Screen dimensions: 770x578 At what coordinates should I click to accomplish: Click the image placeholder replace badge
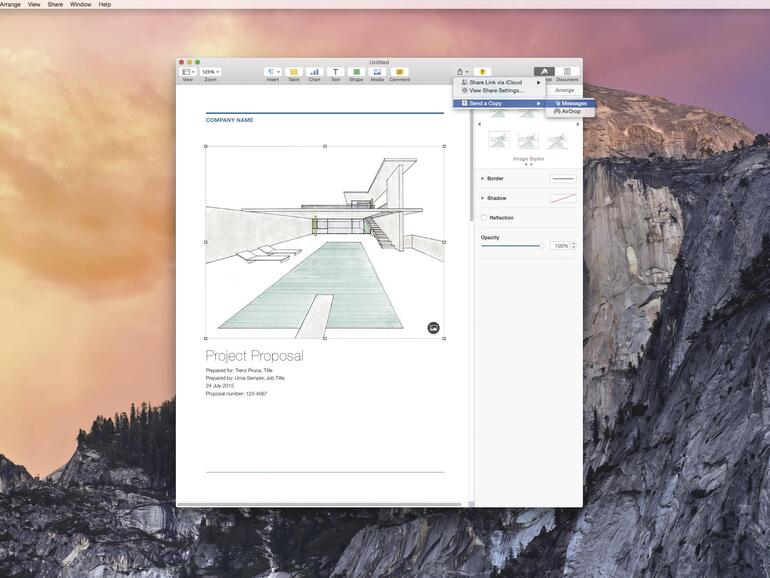point(433,328)
